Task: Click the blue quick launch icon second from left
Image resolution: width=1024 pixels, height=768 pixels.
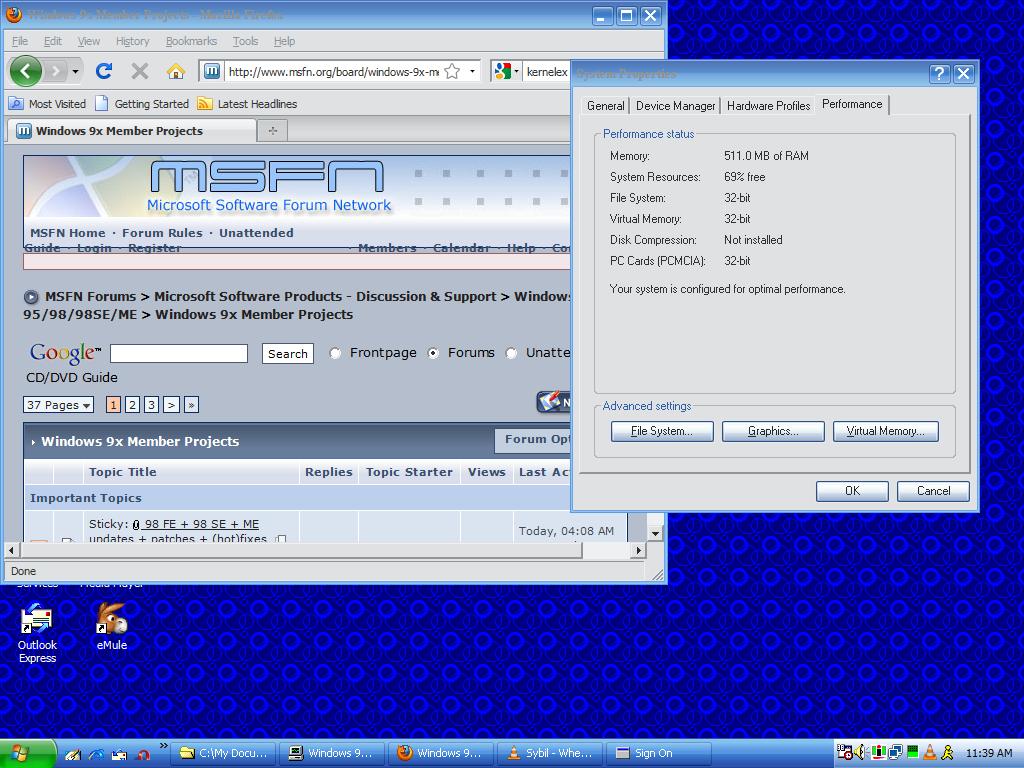Action: point(96,754)
